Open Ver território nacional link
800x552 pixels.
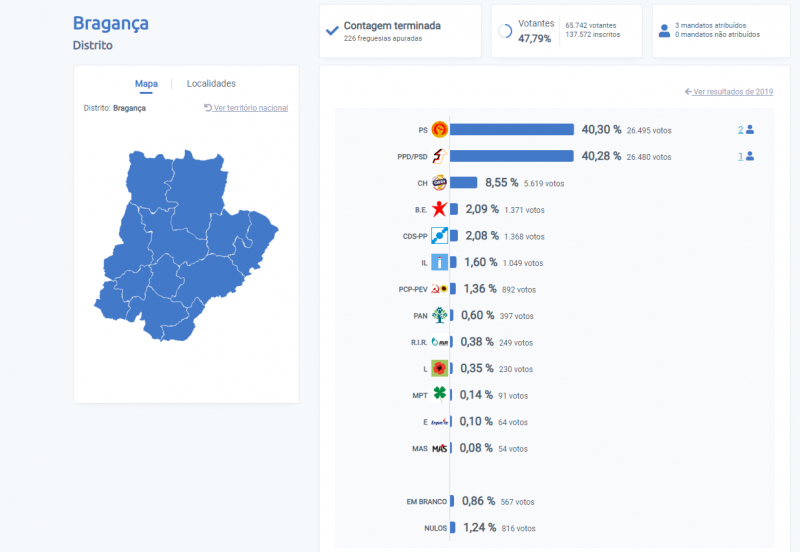(246, 108)
